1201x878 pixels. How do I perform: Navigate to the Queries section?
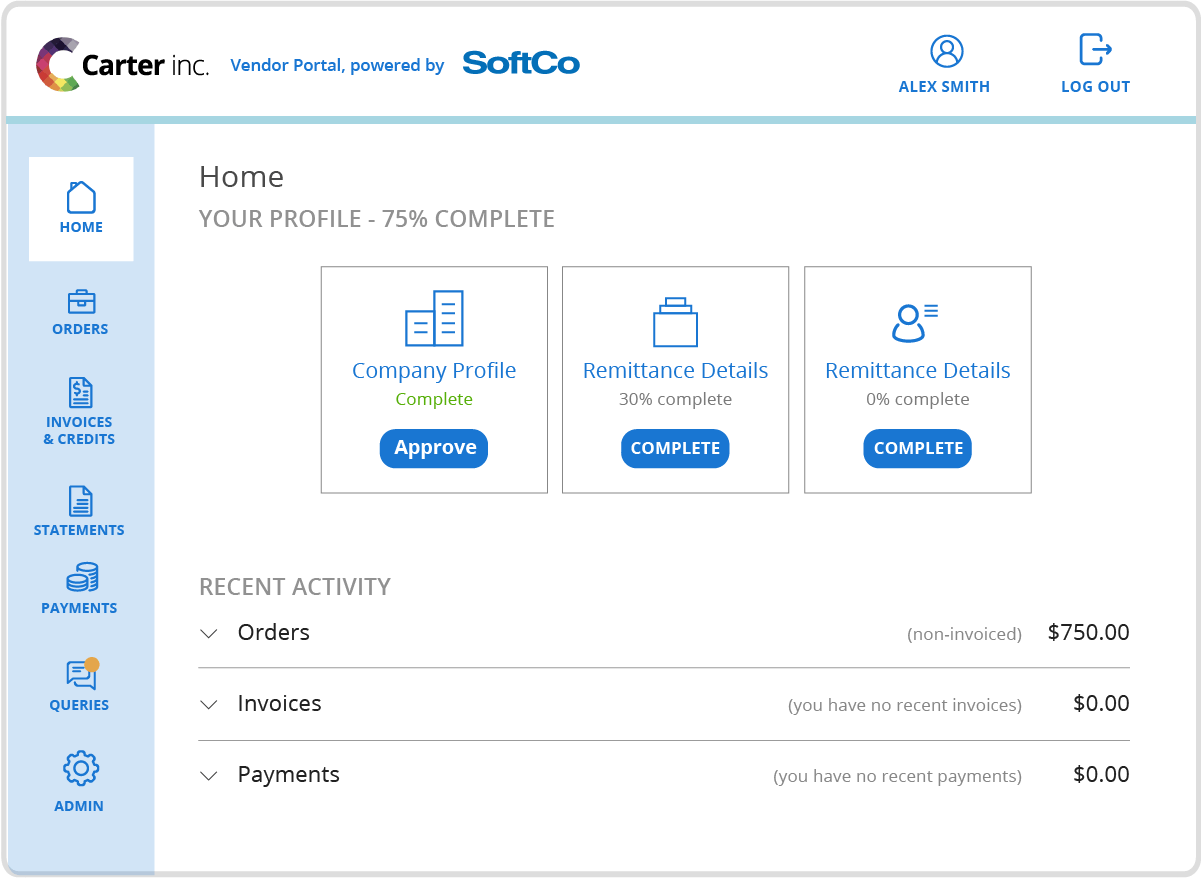pyautogui.click(x=79, y=705)
